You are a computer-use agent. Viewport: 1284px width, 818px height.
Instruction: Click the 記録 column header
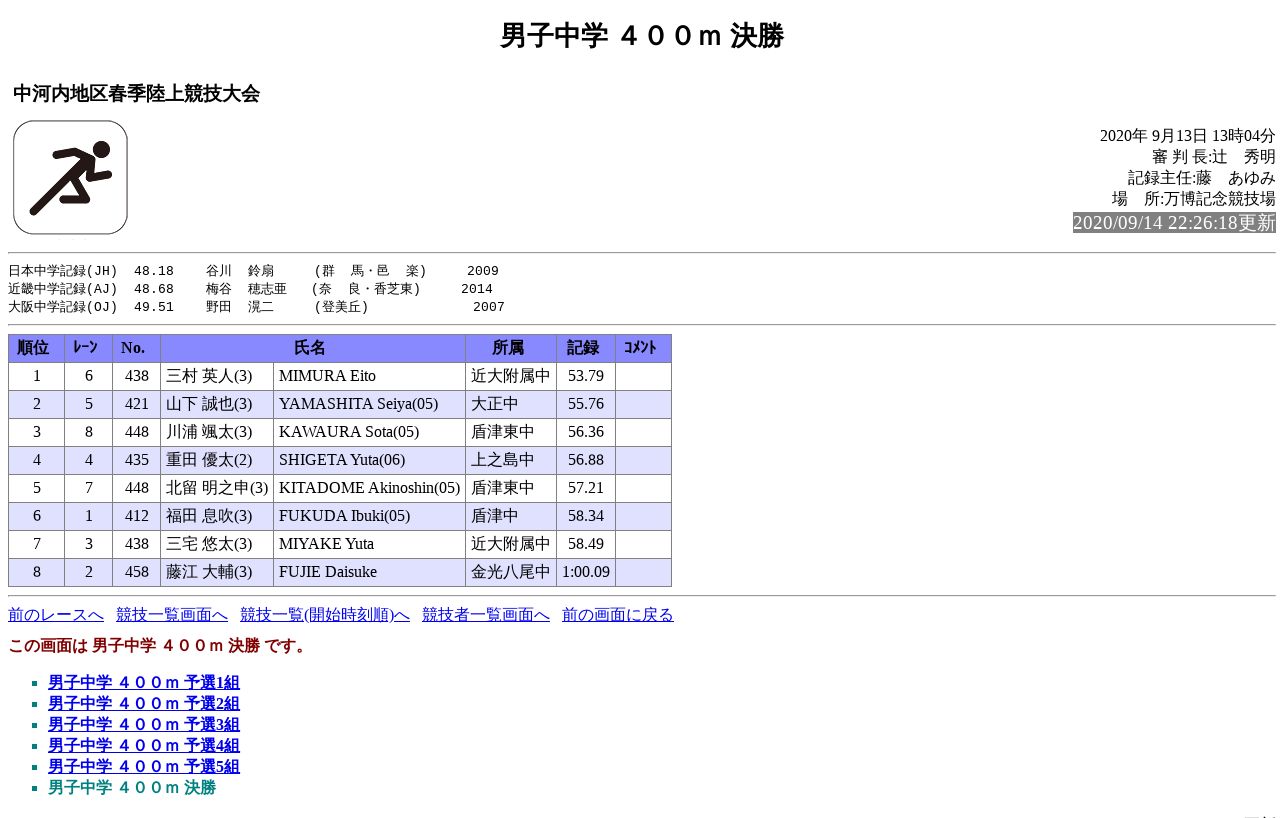pyautogui.click(x=586, y=348)
